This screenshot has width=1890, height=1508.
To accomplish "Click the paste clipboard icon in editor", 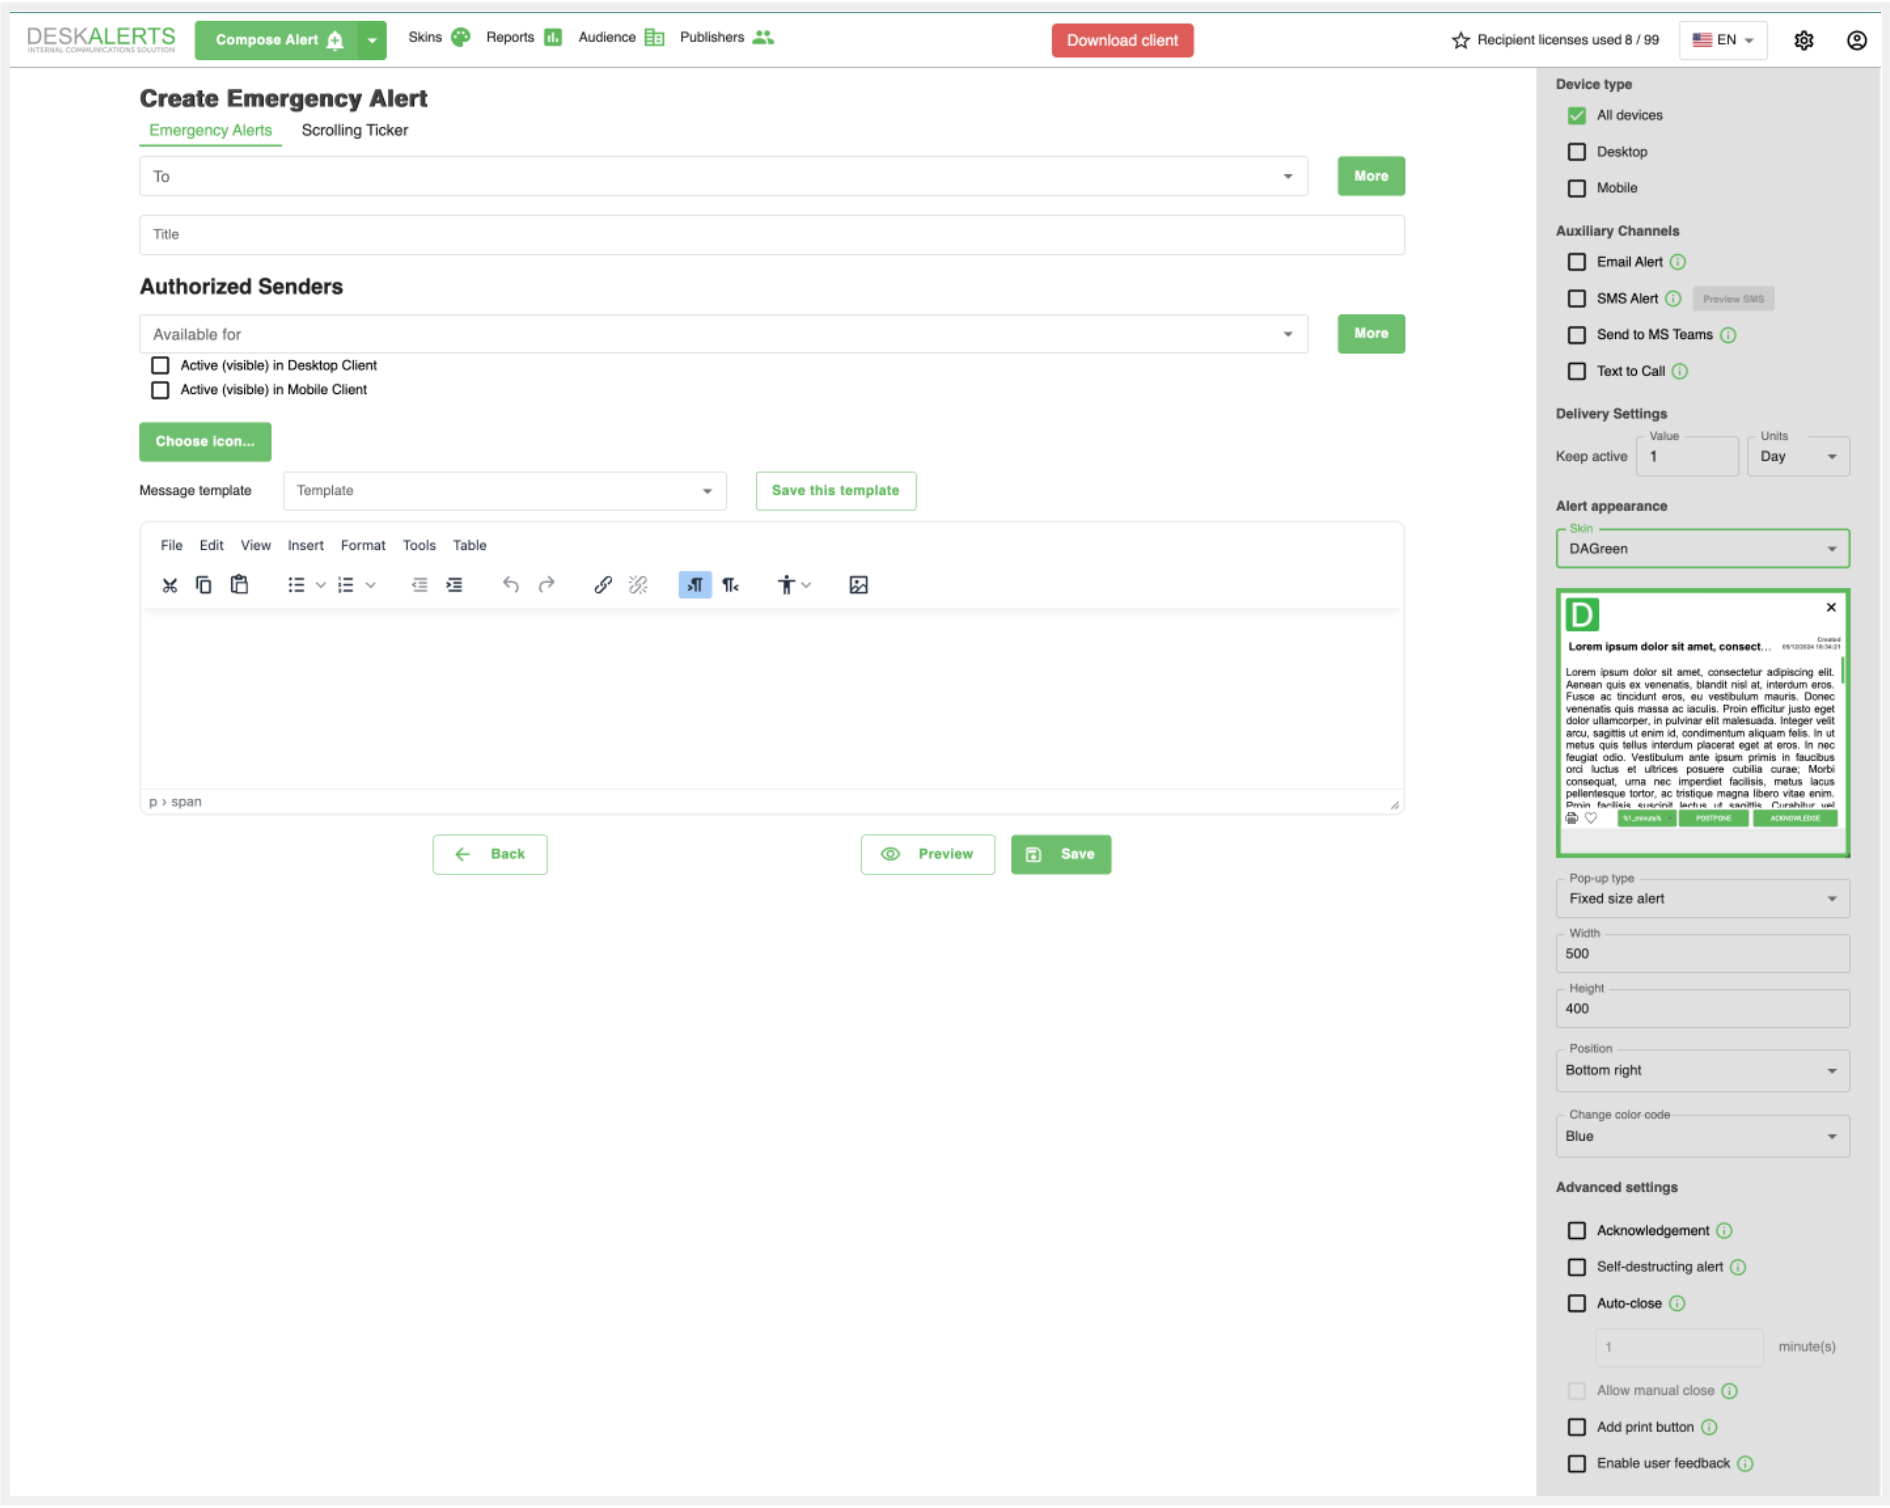I will 239,585.
